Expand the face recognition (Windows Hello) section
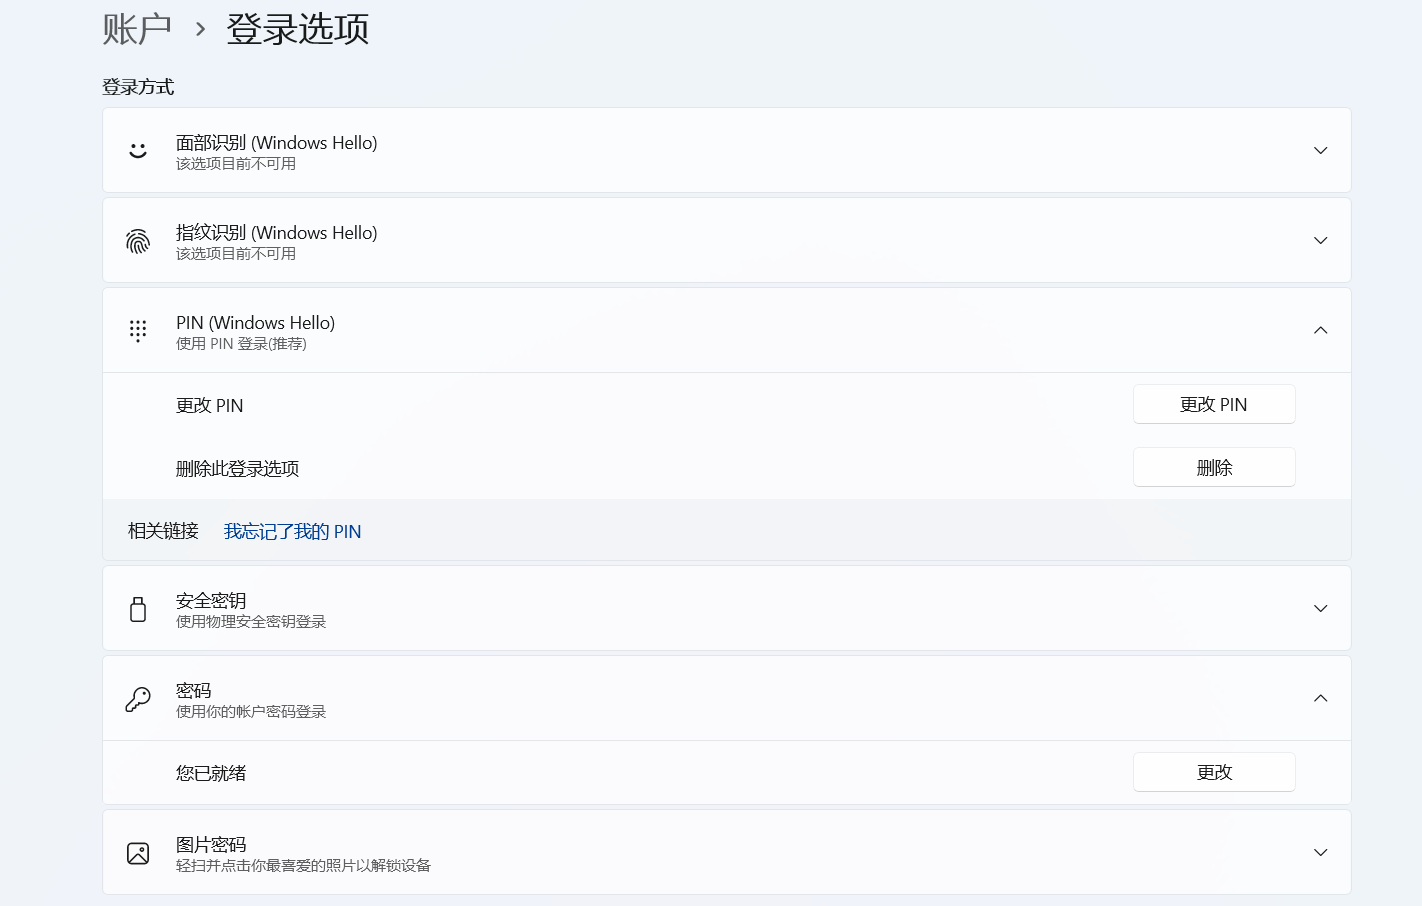Image resolution: width=1422 pixels, height=906 pixels. (x=1320, y=150)
